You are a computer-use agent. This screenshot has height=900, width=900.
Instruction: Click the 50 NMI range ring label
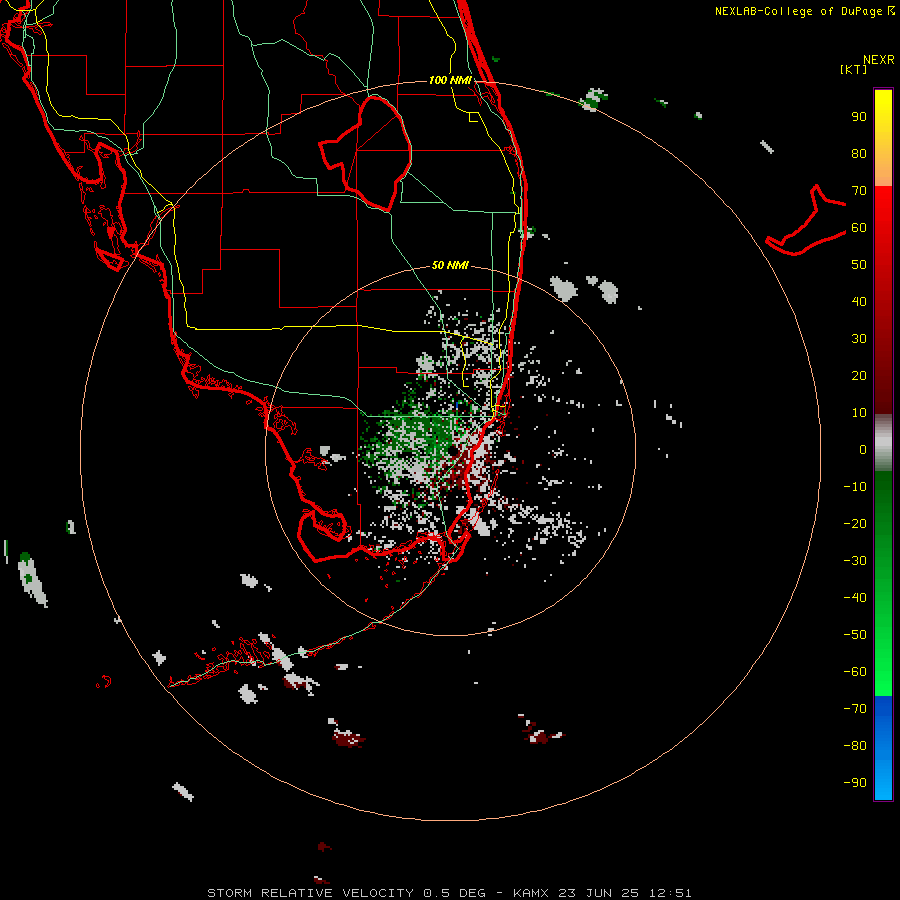coord(450,265)
